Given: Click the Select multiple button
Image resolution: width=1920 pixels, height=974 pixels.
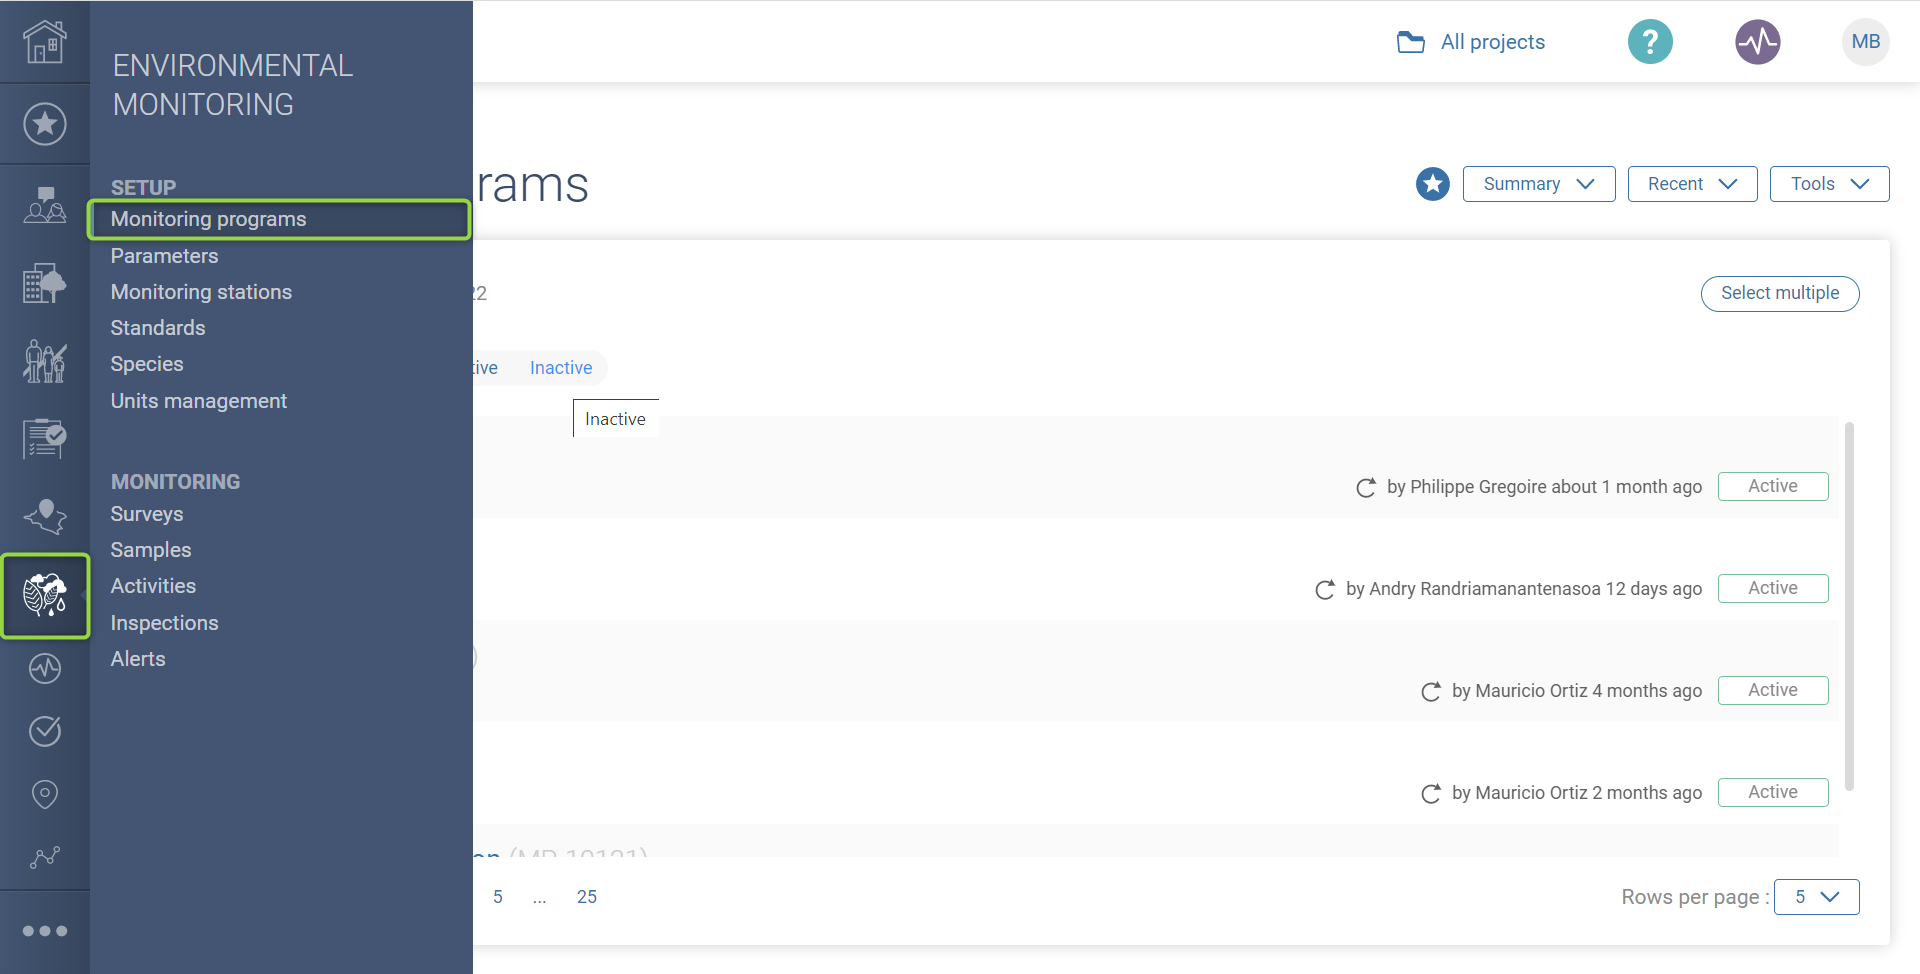Looking at the screenshot, I should [x=1779, y=293].
